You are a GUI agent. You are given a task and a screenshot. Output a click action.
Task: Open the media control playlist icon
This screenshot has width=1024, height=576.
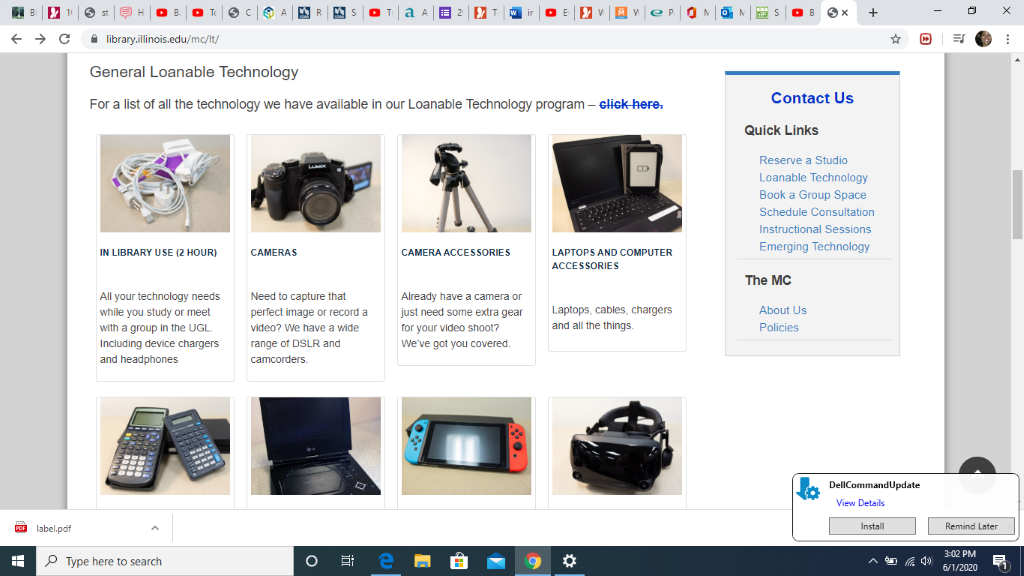(959, 39)
